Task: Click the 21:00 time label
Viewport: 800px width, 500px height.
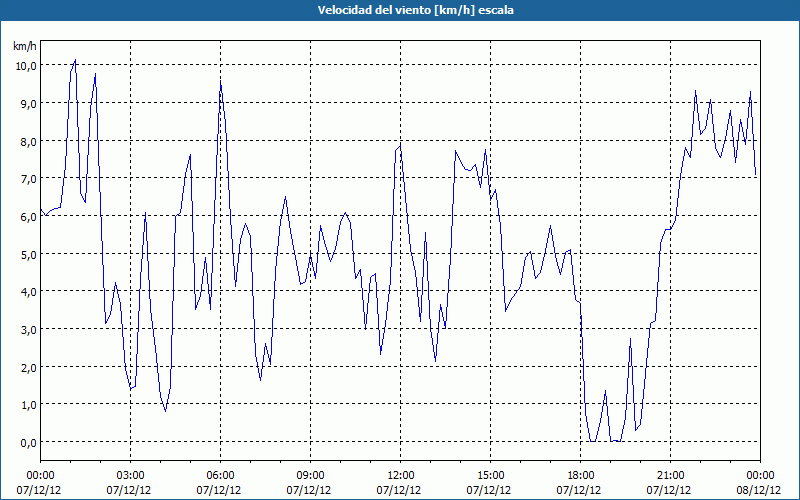Action: [x=670, y=476]
